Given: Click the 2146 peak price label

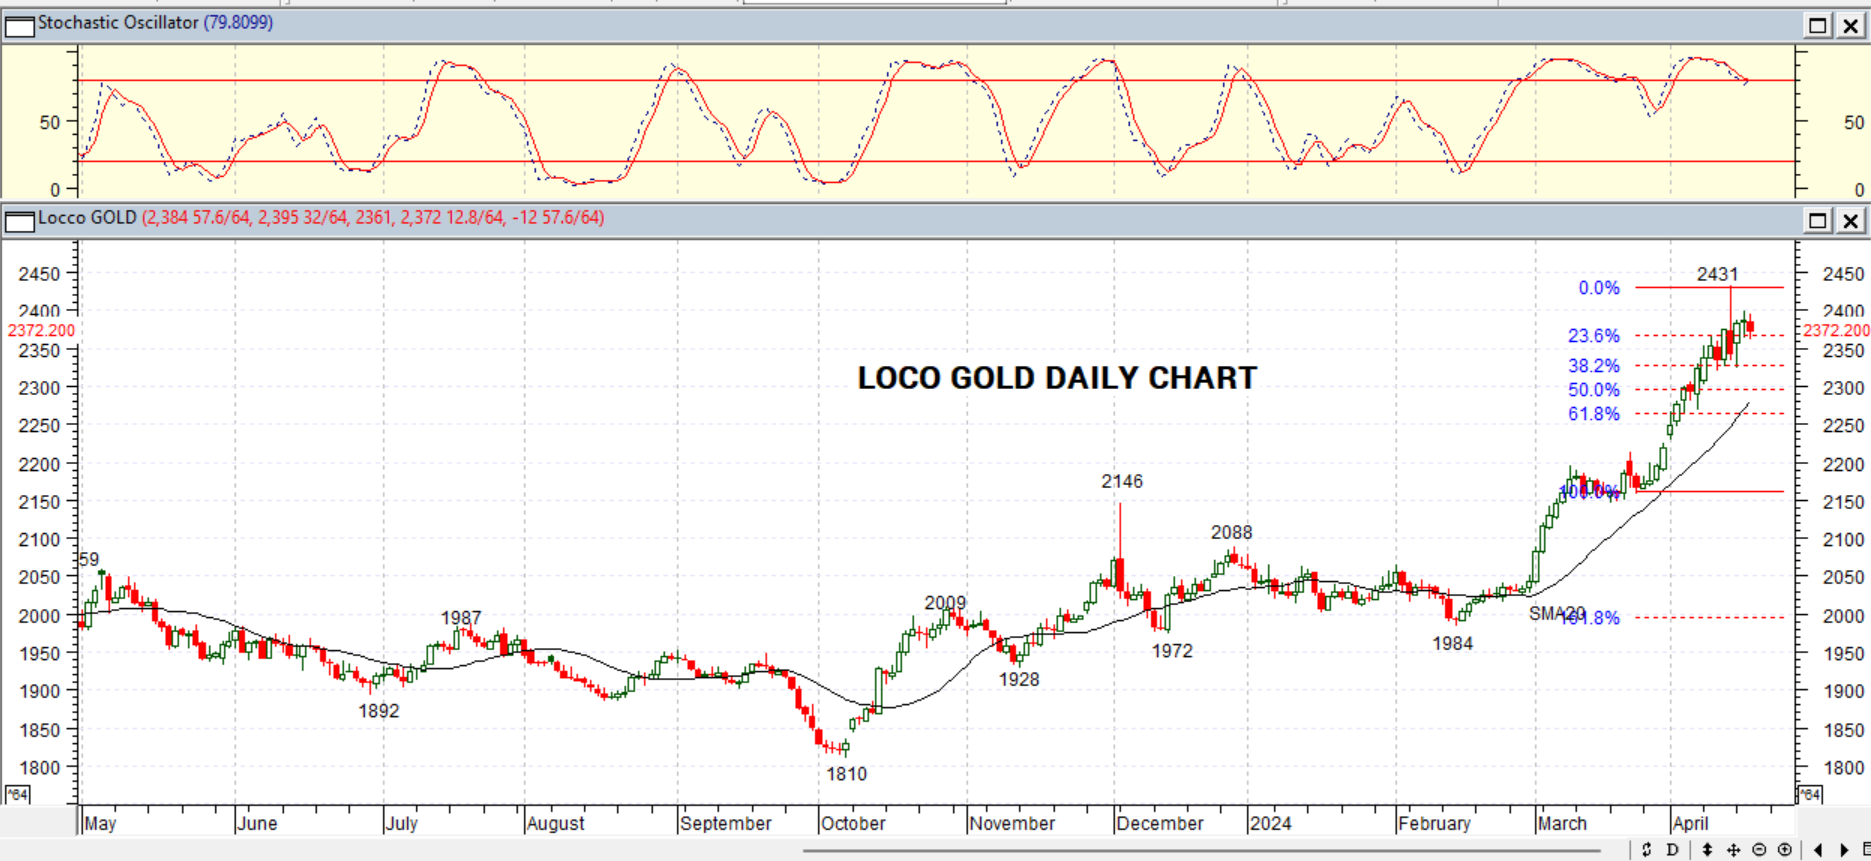Looking at the screenshot, I should 1122,481.
